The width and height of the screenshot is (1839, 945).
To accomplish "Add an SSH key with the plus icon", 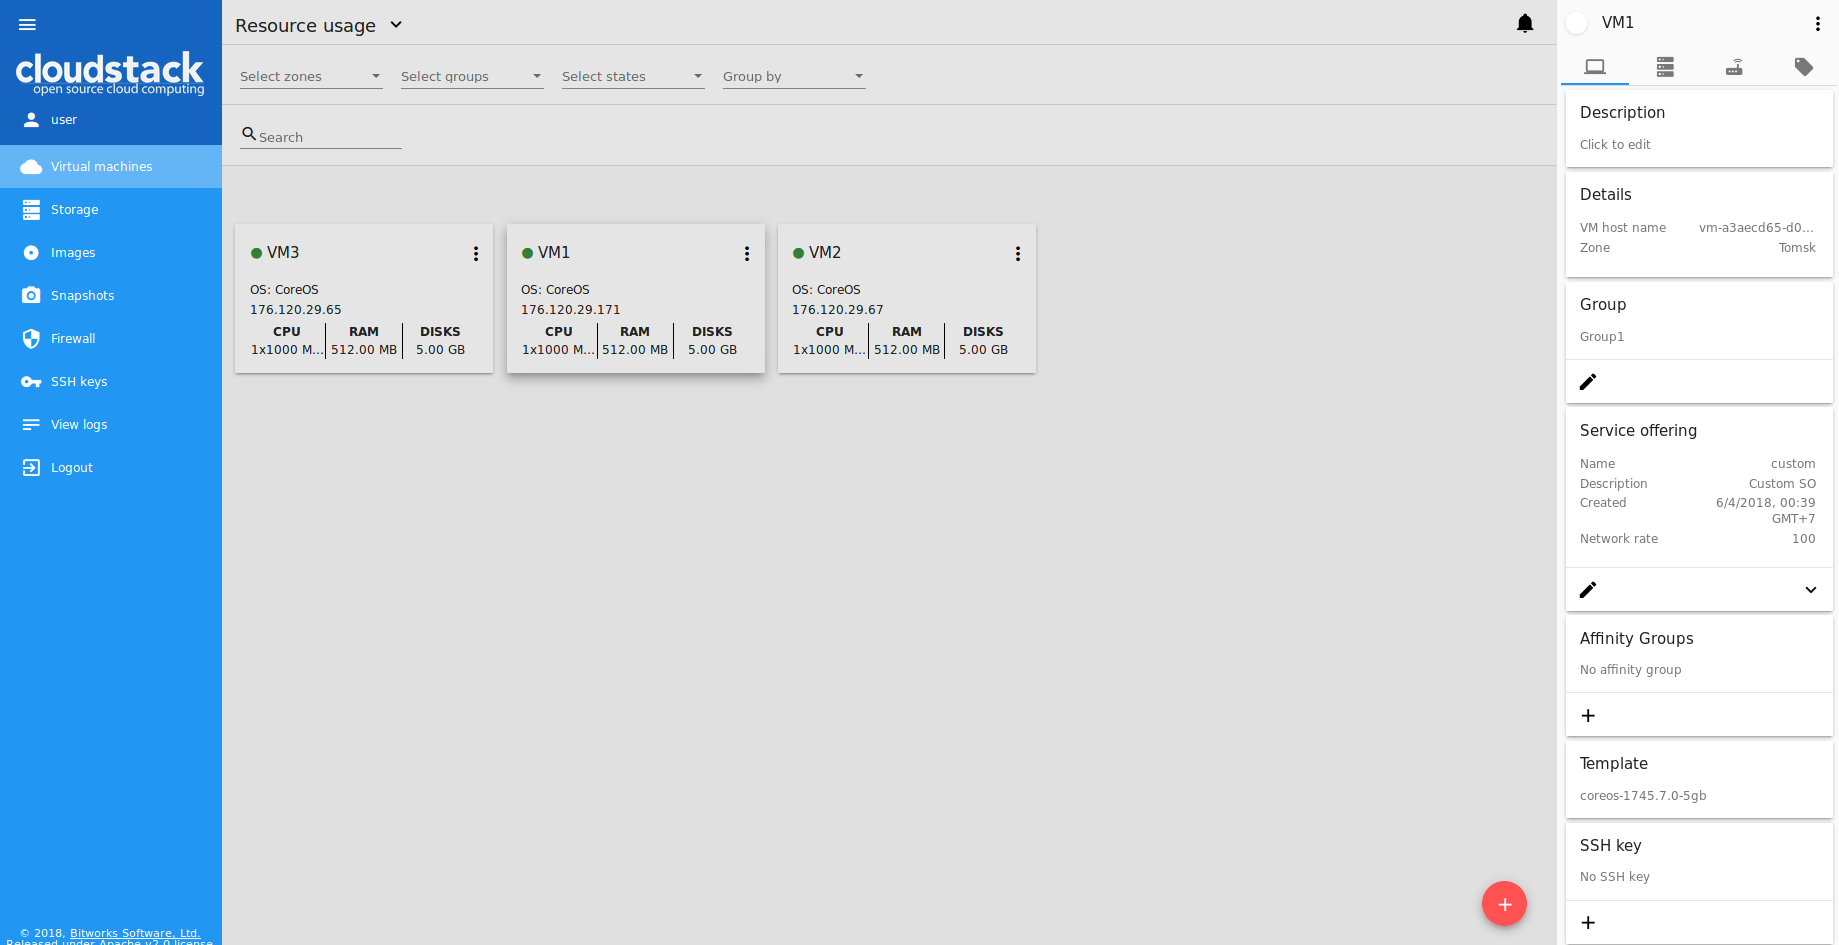I will pyautogui.click(x=1588, y=923).
